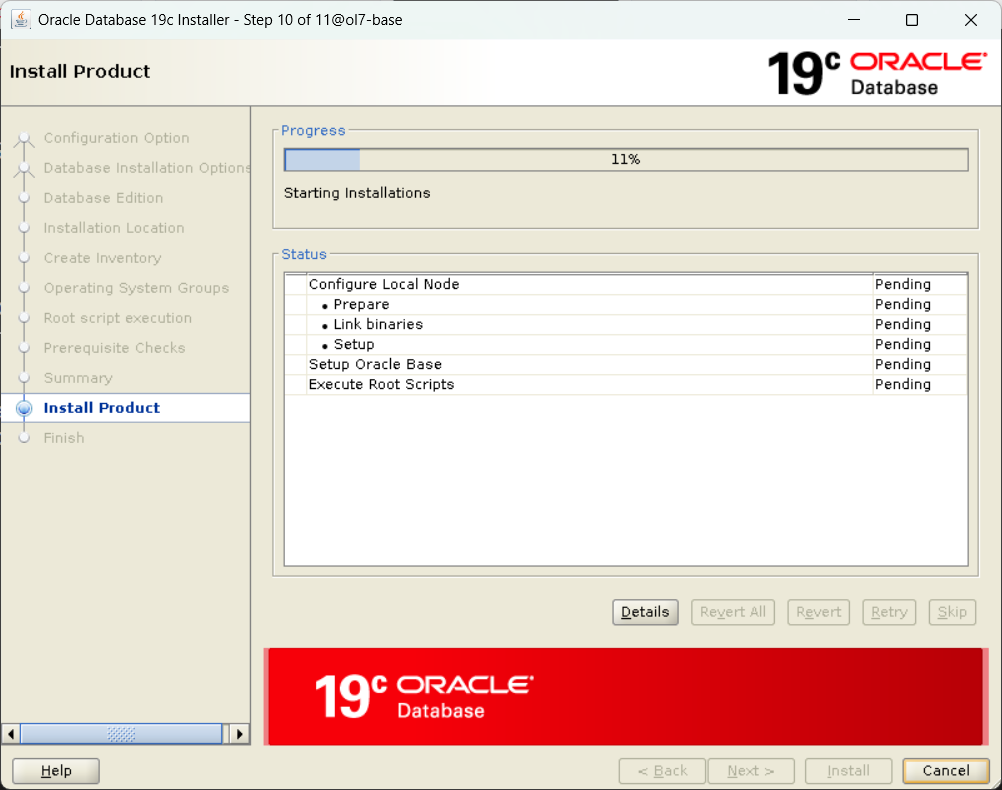The image size is (1002, 790).
Task: Cancel the installation
Action: click(x=946, y=770)
